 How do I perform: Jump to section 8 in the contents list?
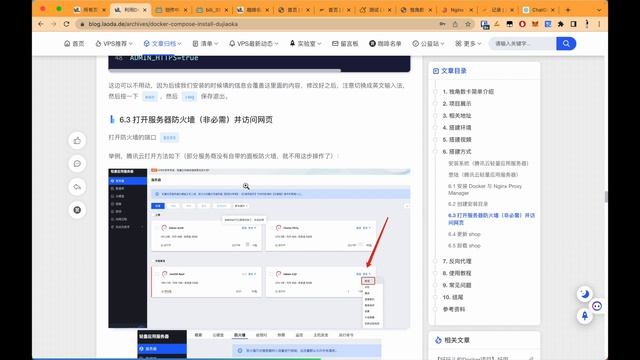click(457, 273)
